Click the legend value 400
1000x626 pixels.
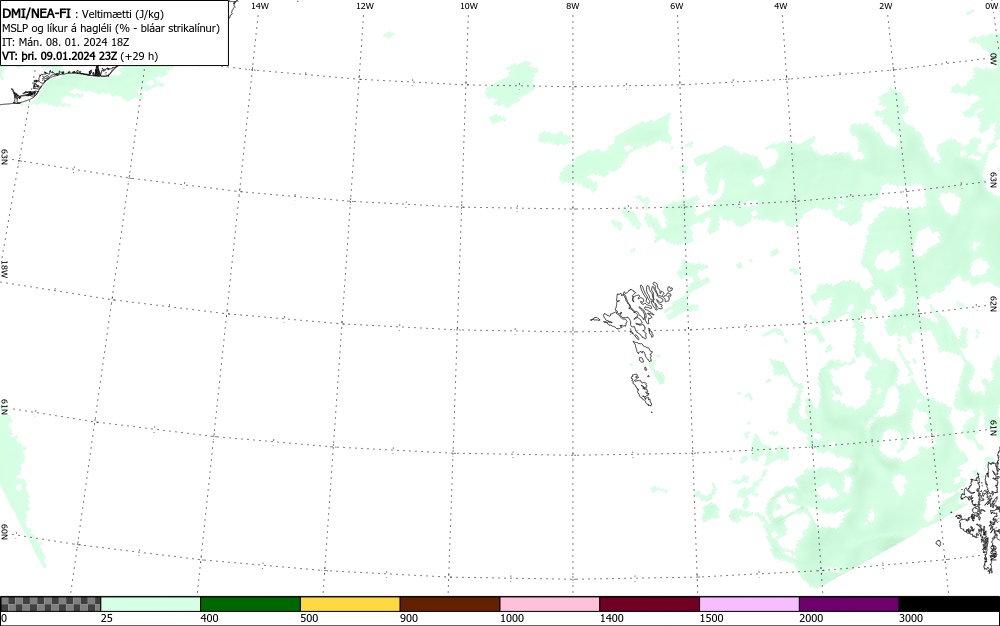209,618
